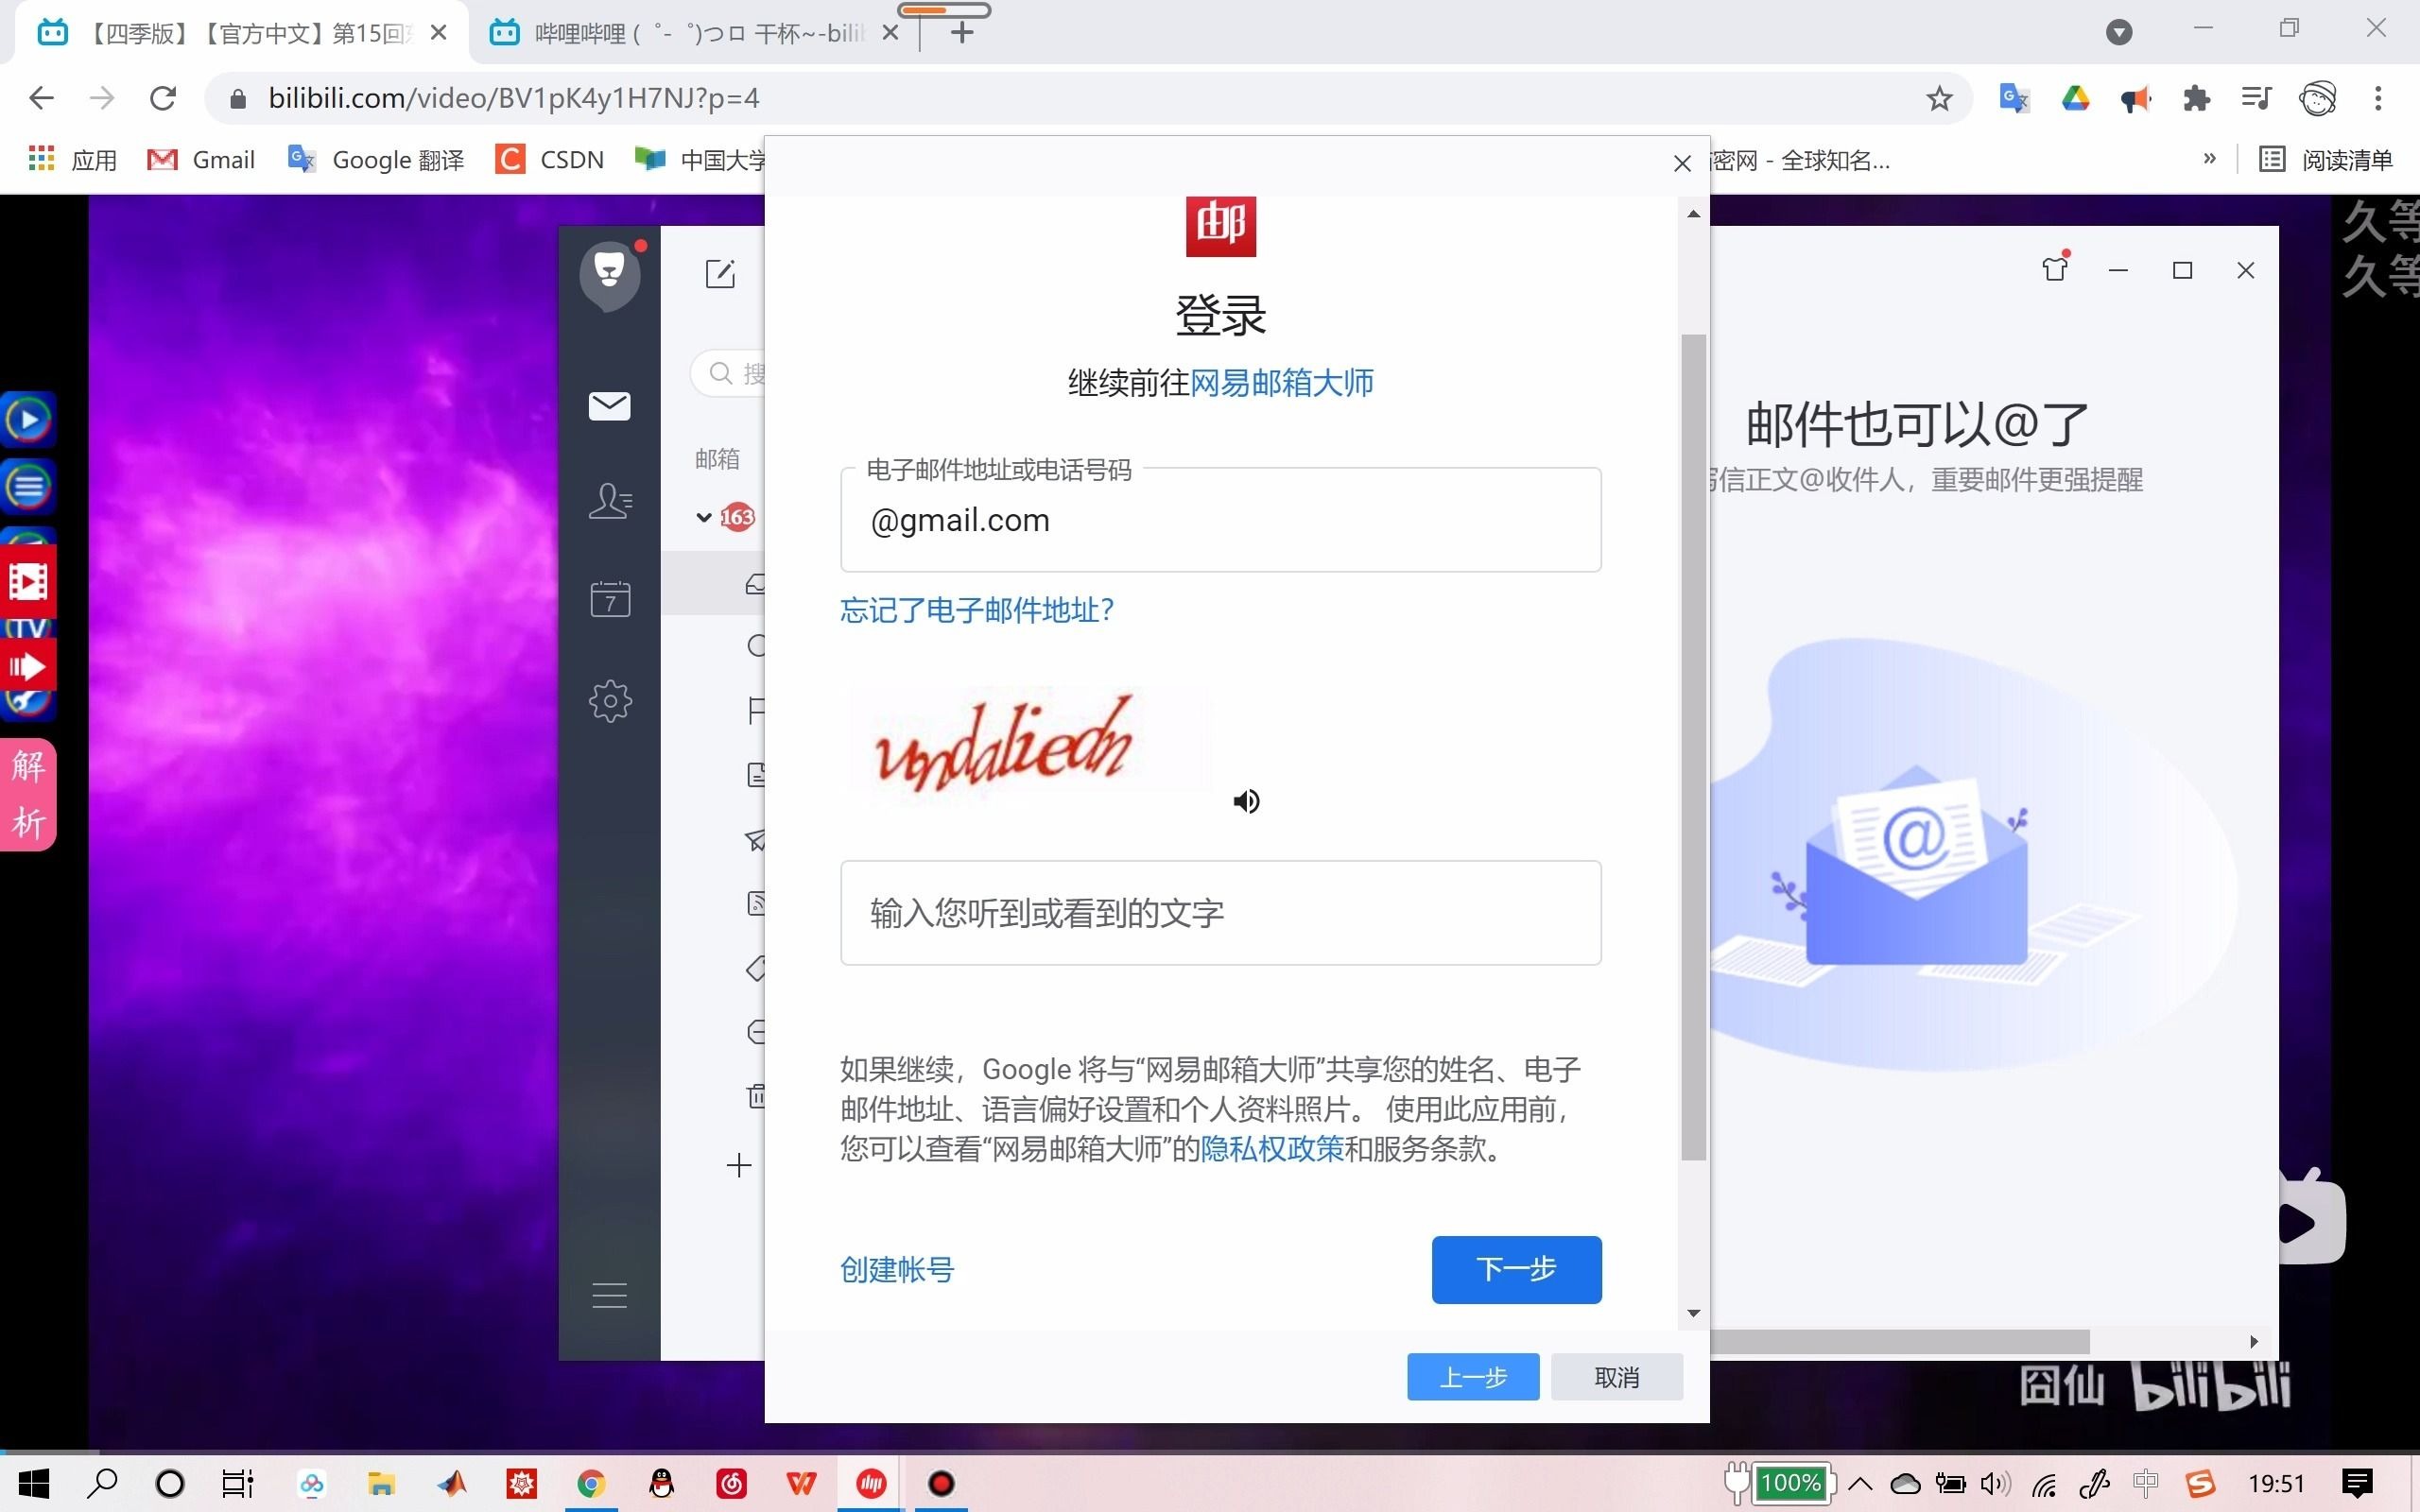Open QQ penguin in taskbar
This screenshot has height=1512, width=2420.
click(x=661, y=1483)
